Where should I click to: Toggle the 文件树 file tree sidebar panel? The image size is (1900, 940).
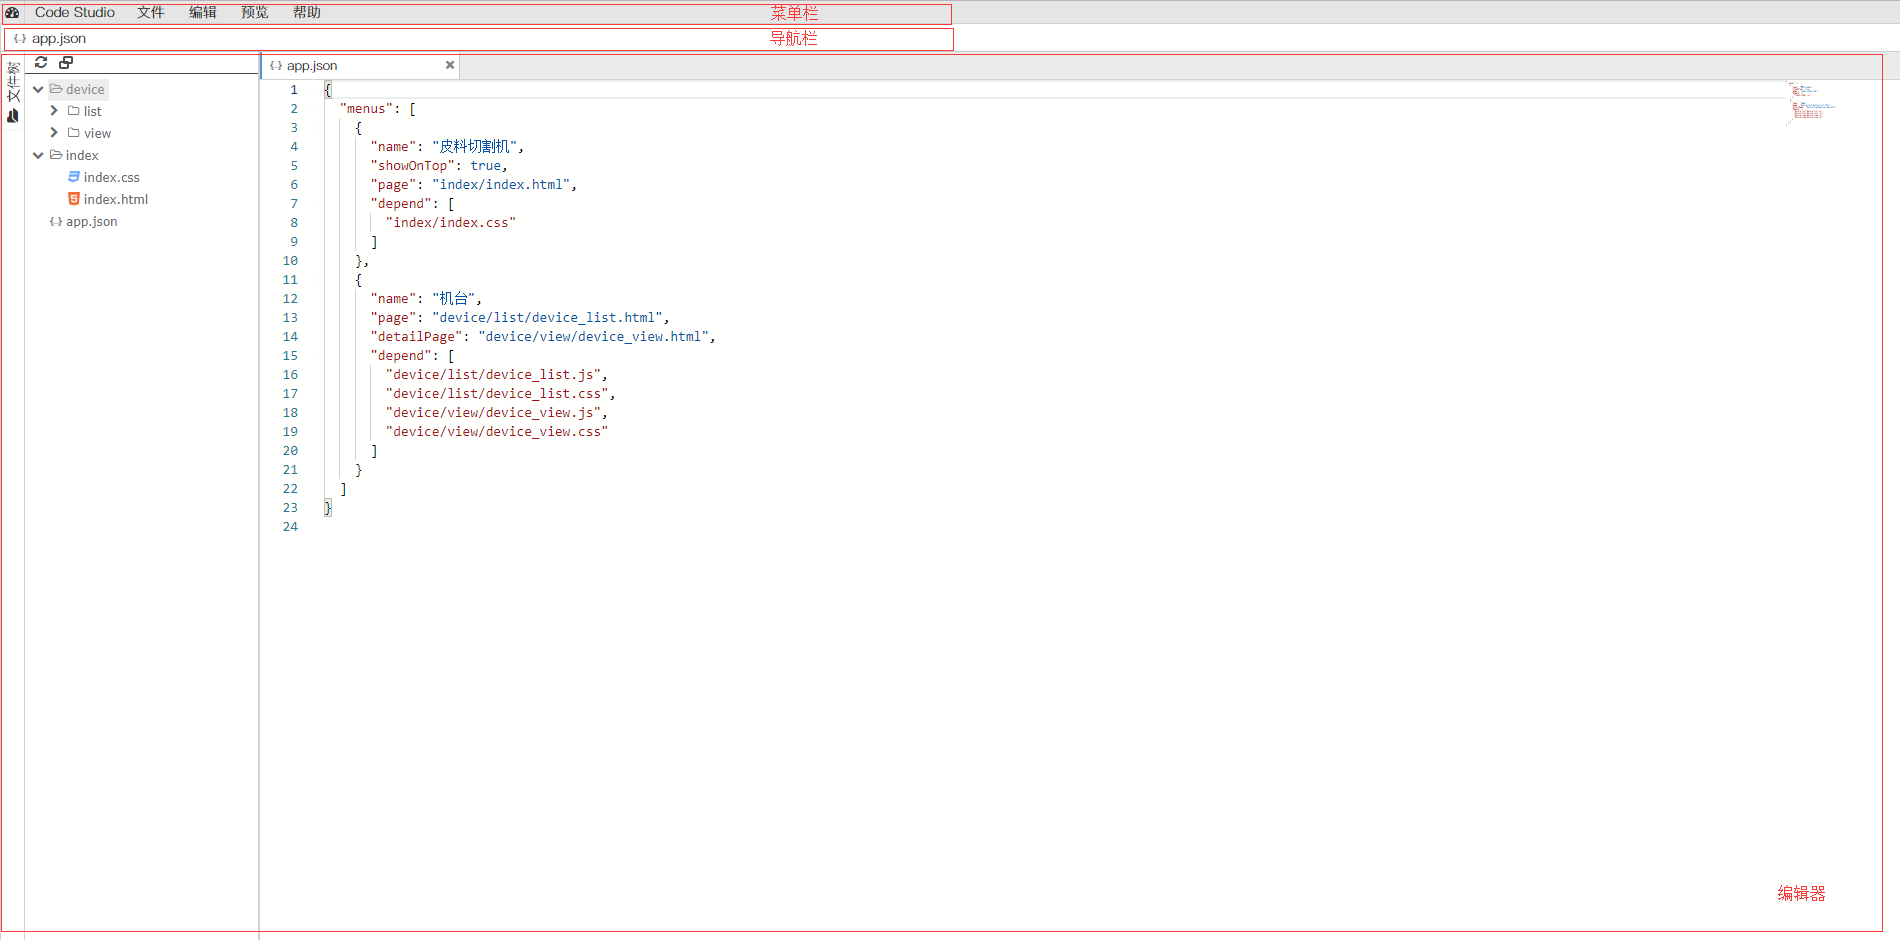click(13, 82)
